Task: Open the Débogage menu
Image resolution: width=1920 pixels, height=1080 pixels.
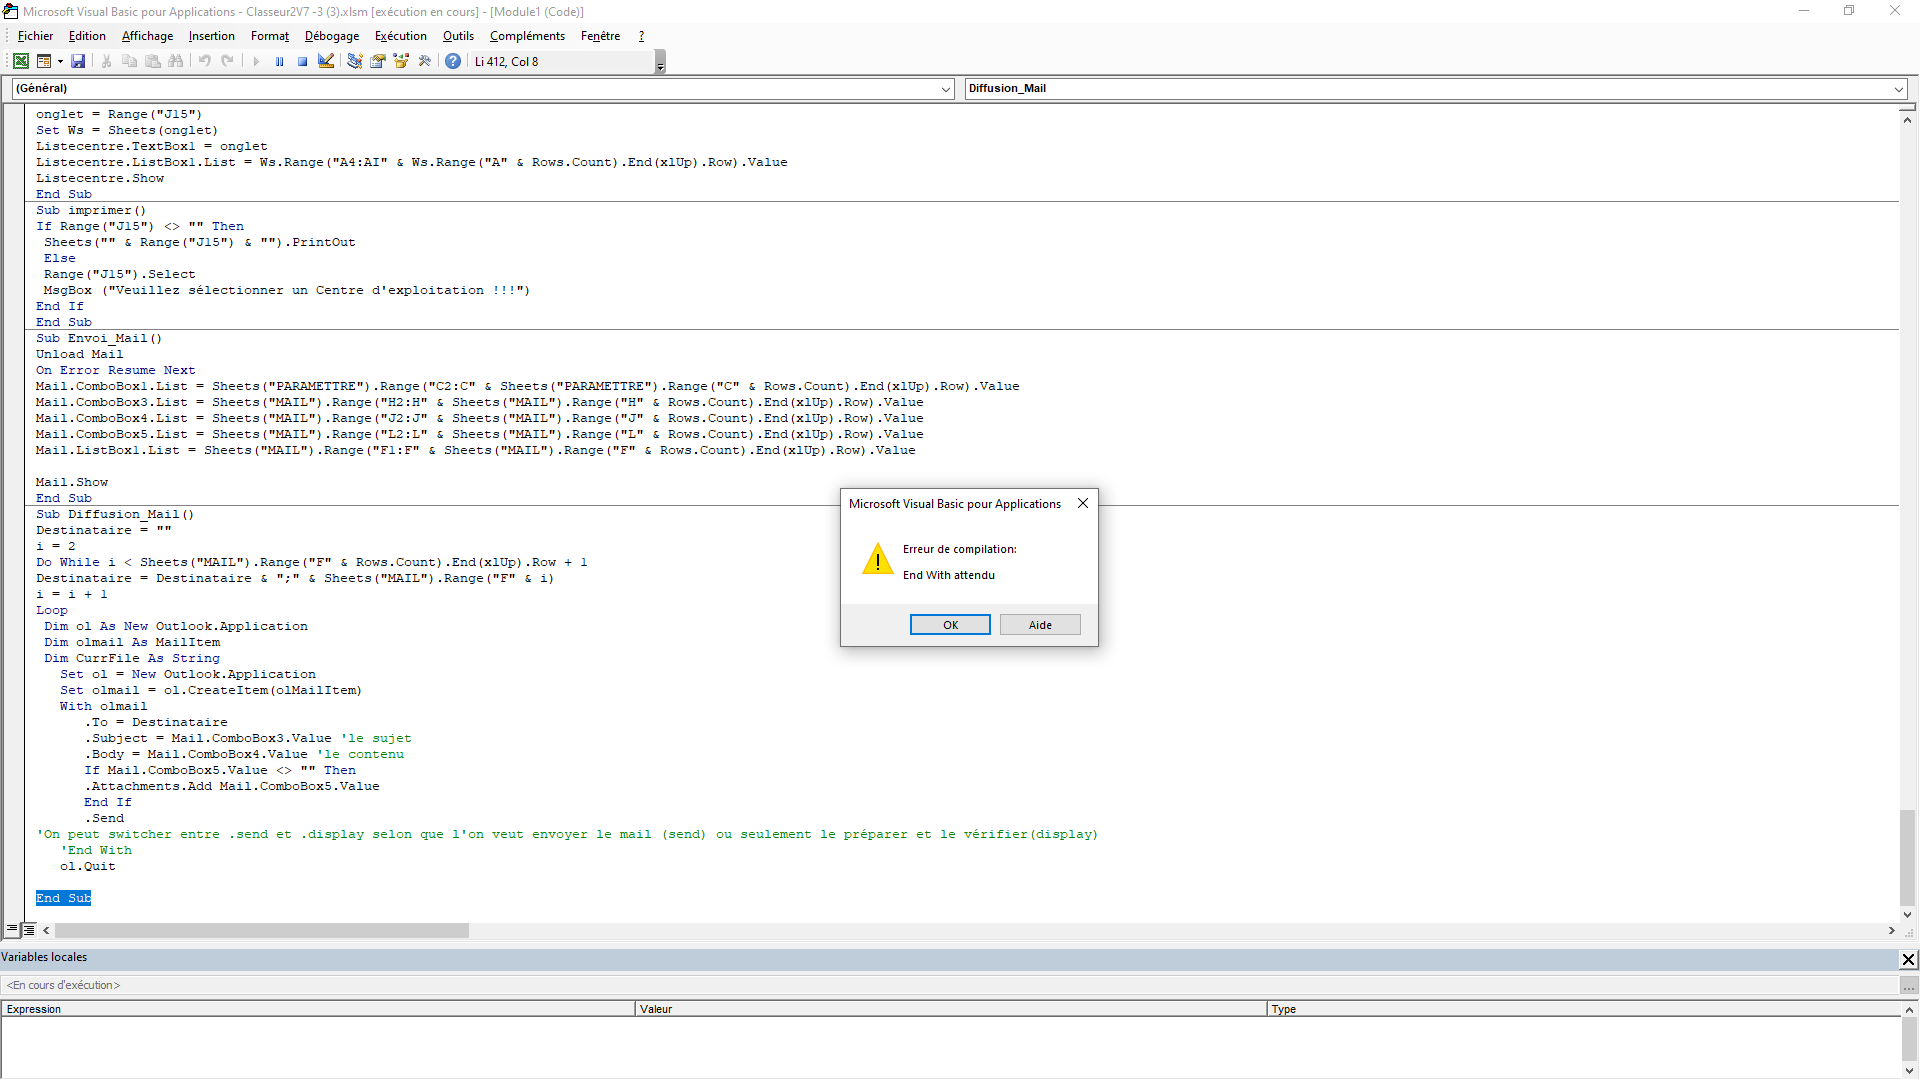Action: [331, 36]
